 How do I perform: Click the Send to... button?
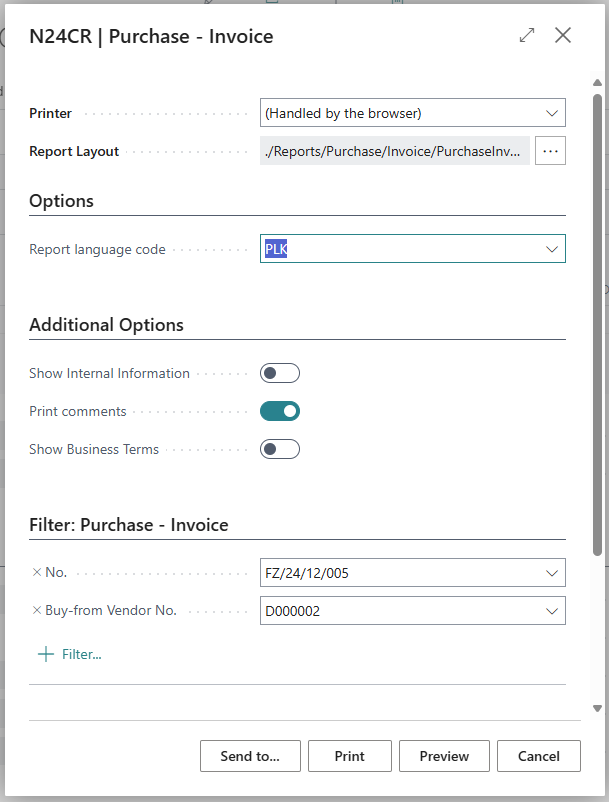[250, 756]
